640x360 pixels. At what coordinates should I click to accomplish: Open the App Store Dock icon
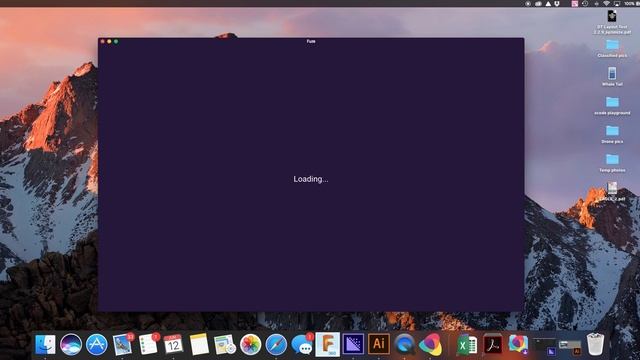96,344
